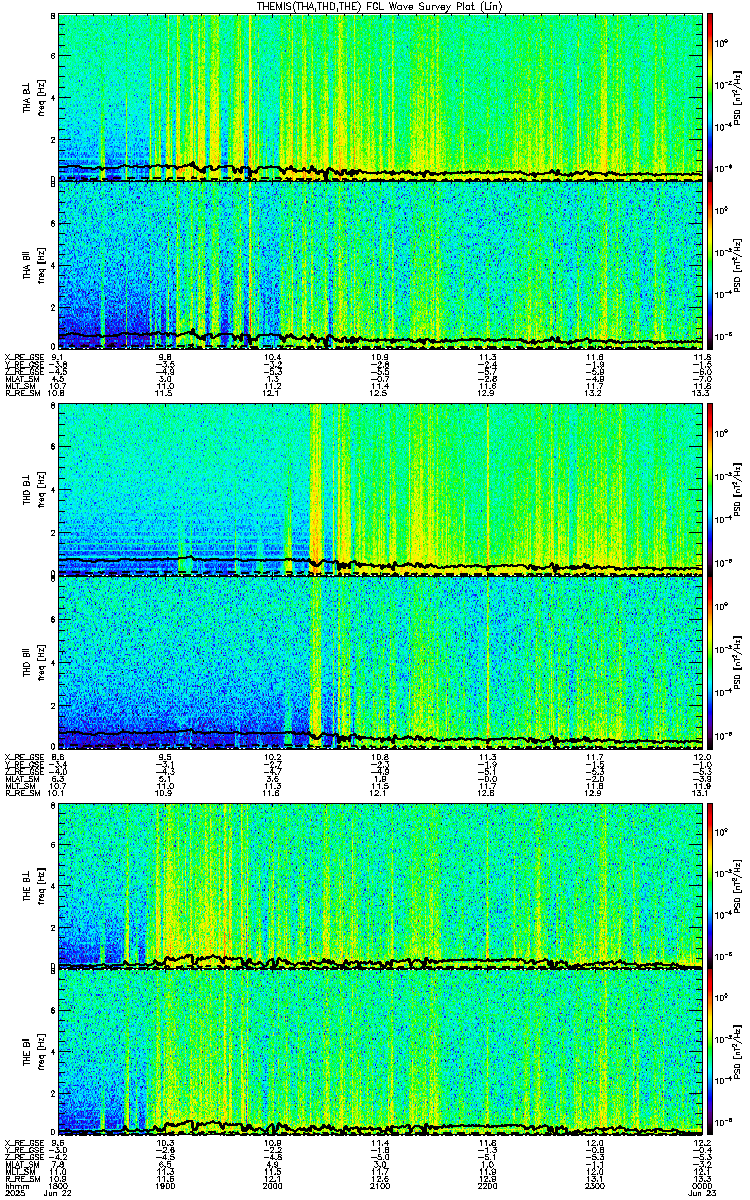Click the THA B-perpendicular spectrogram panel
The image size is (750, 1200).
(x=381, y=96)
